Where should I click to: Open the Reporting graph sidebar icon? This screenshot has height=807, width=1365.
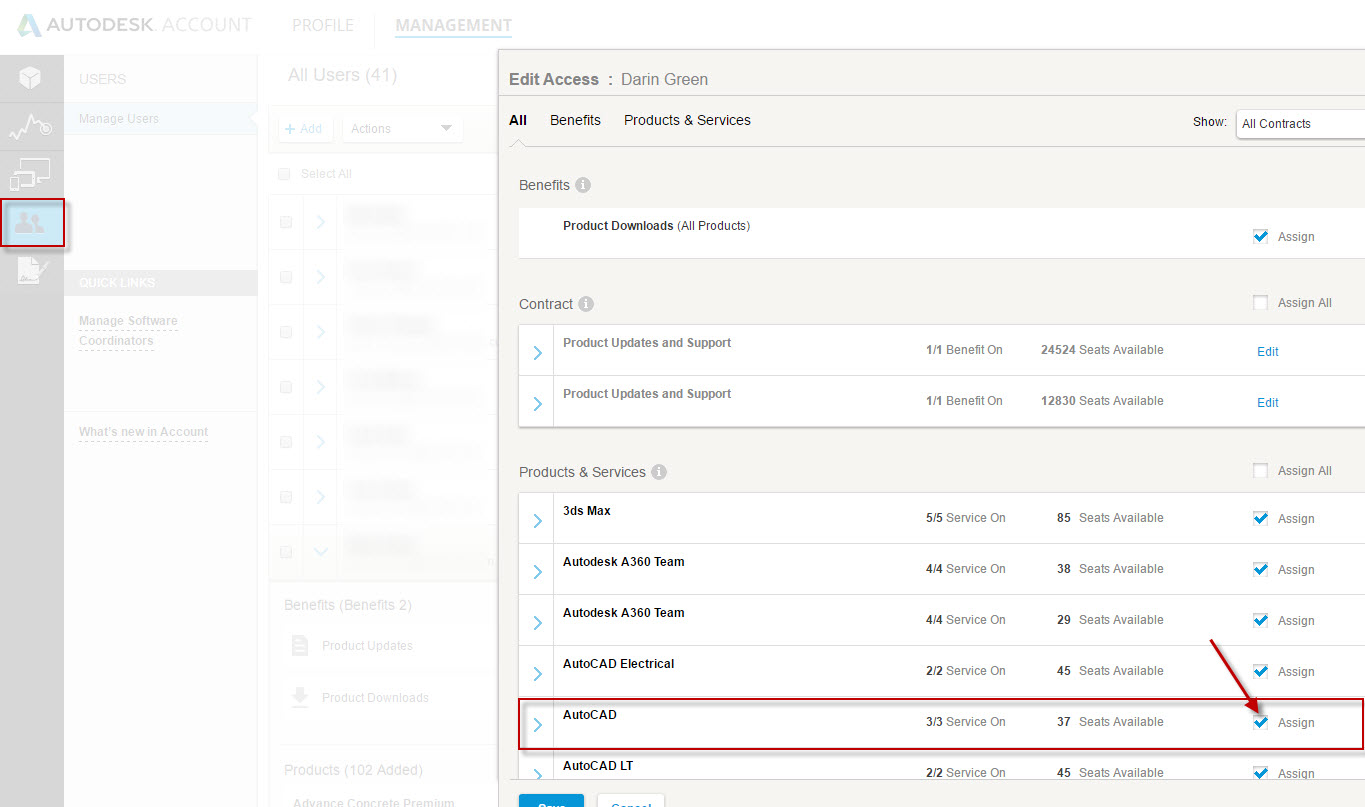(x=31, y=127)
